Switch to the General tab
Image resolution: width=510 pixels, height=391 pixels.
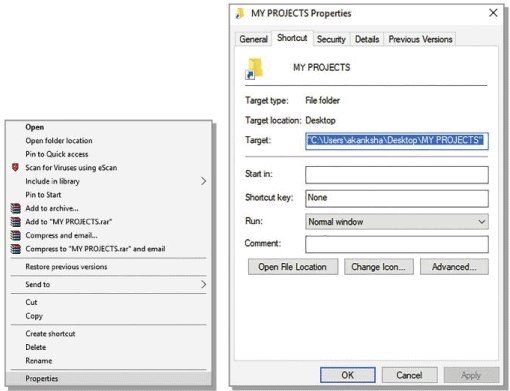coord(253,39)
